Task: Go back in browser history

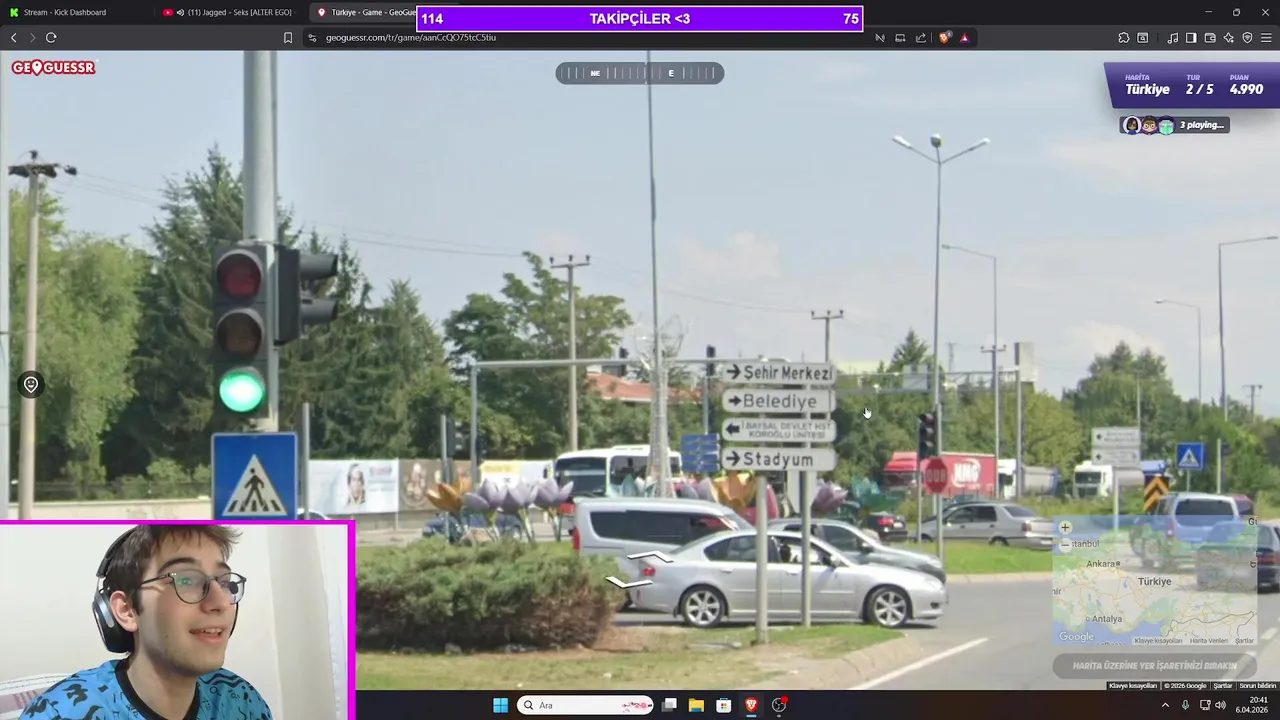Action: click(14, 37)
